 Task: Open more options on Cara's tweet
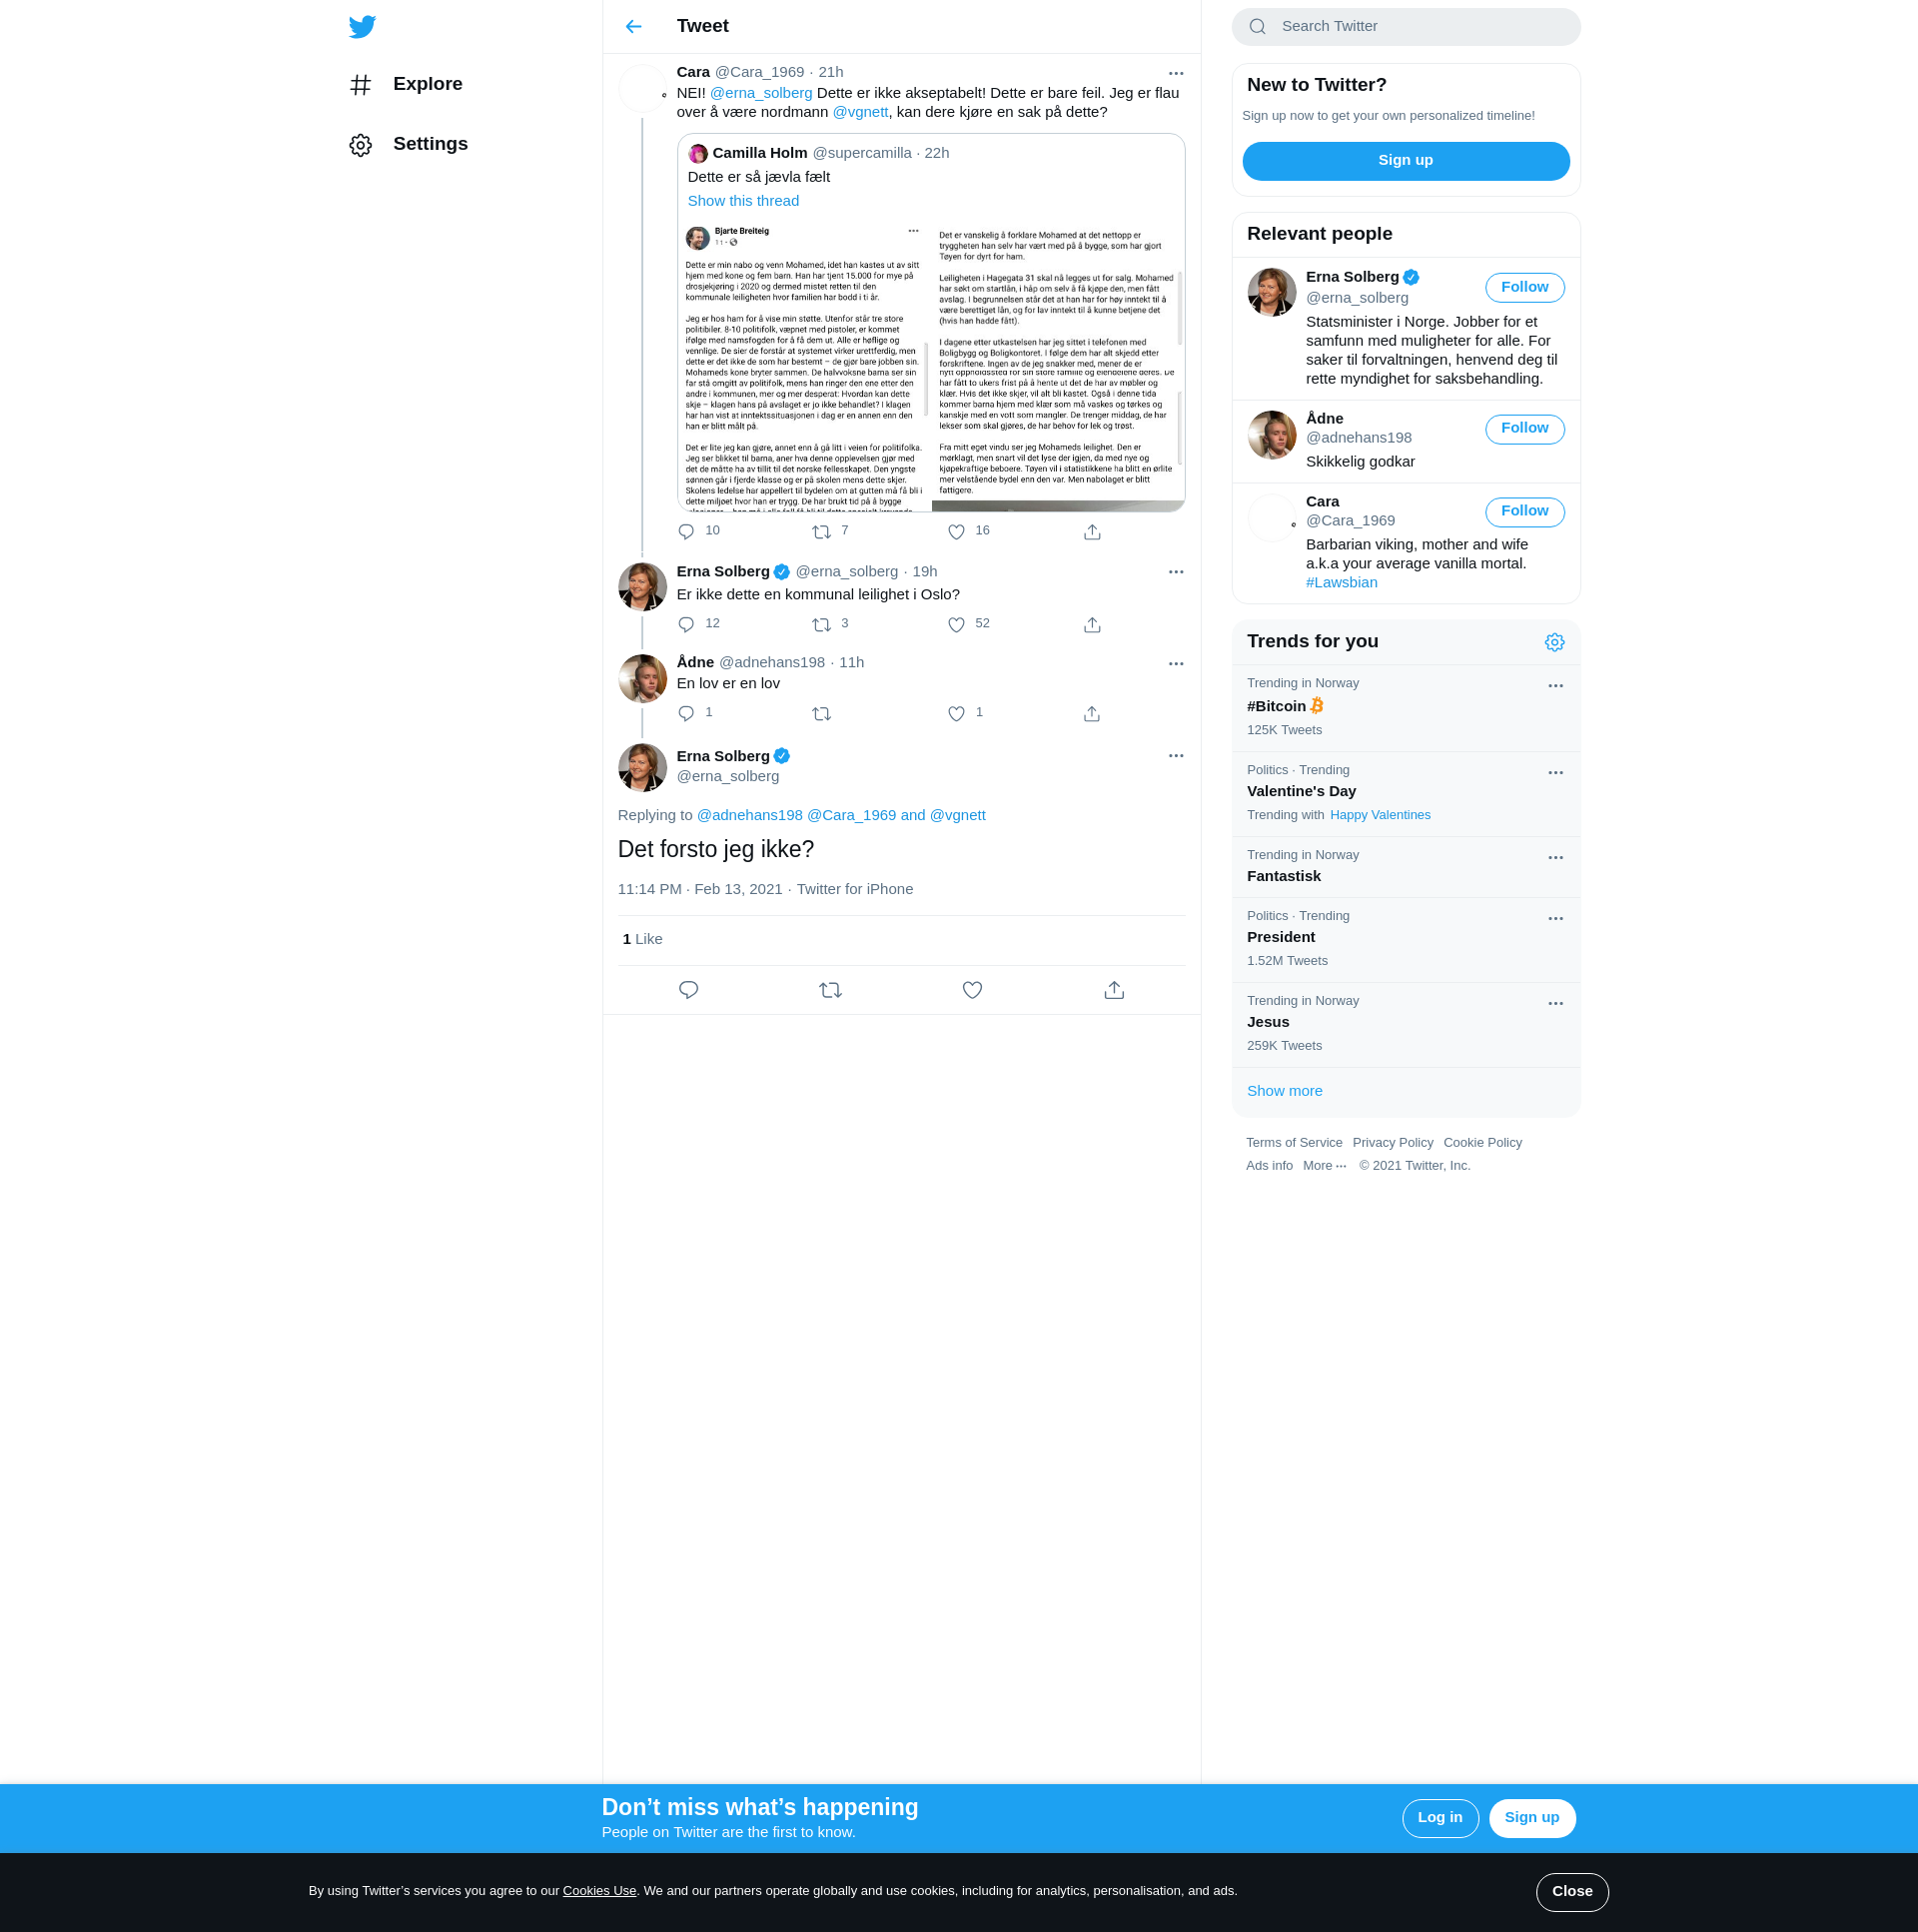click(1175, 73)
